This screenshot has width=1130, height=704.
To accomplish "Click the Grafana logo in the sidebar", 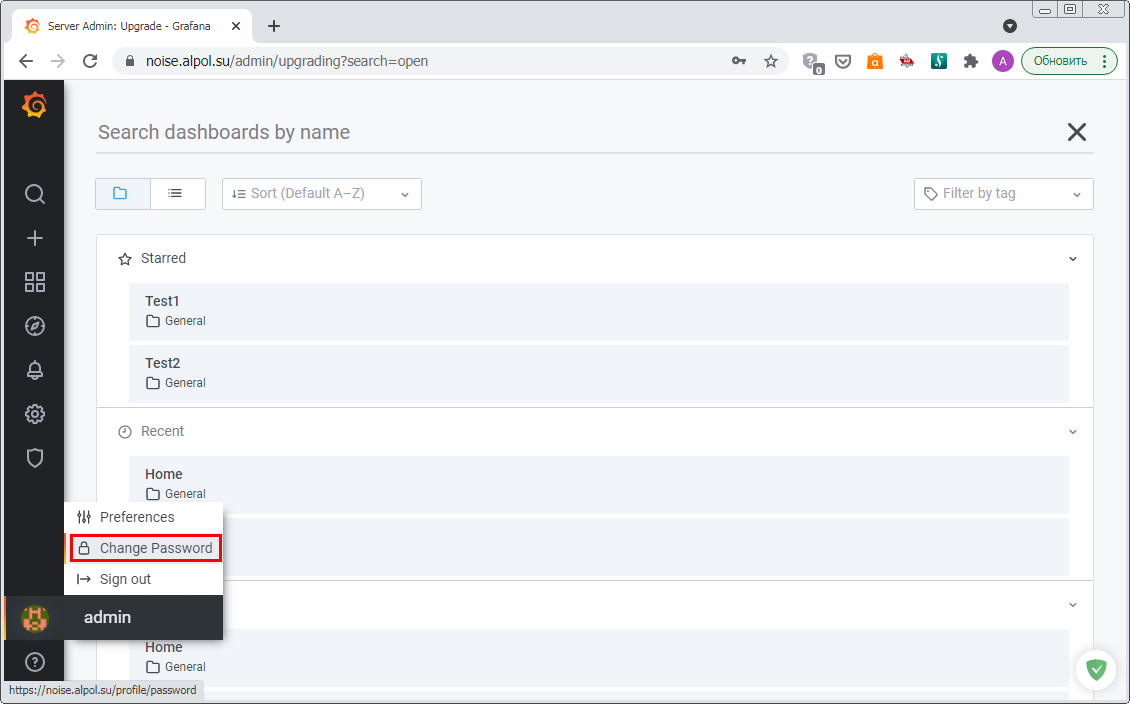I will (34, 105).
